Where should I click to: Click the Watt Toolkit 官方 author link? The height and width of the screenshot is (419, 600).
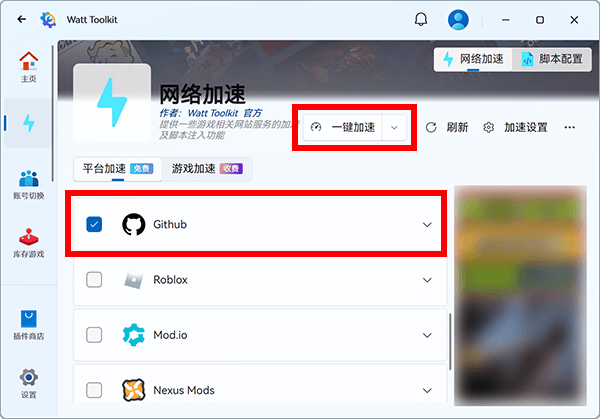tap(225, 113)
